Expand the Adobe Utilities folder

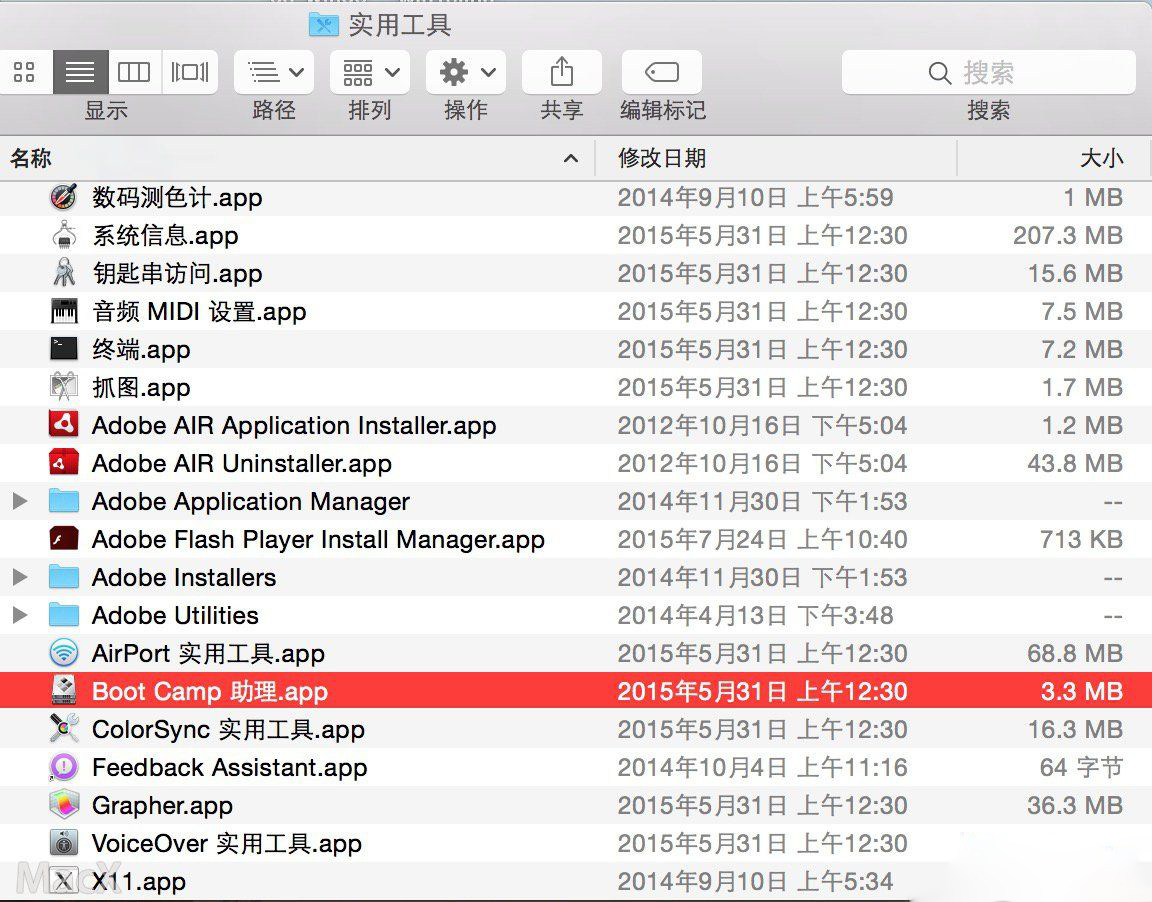(x=21, y=615)
